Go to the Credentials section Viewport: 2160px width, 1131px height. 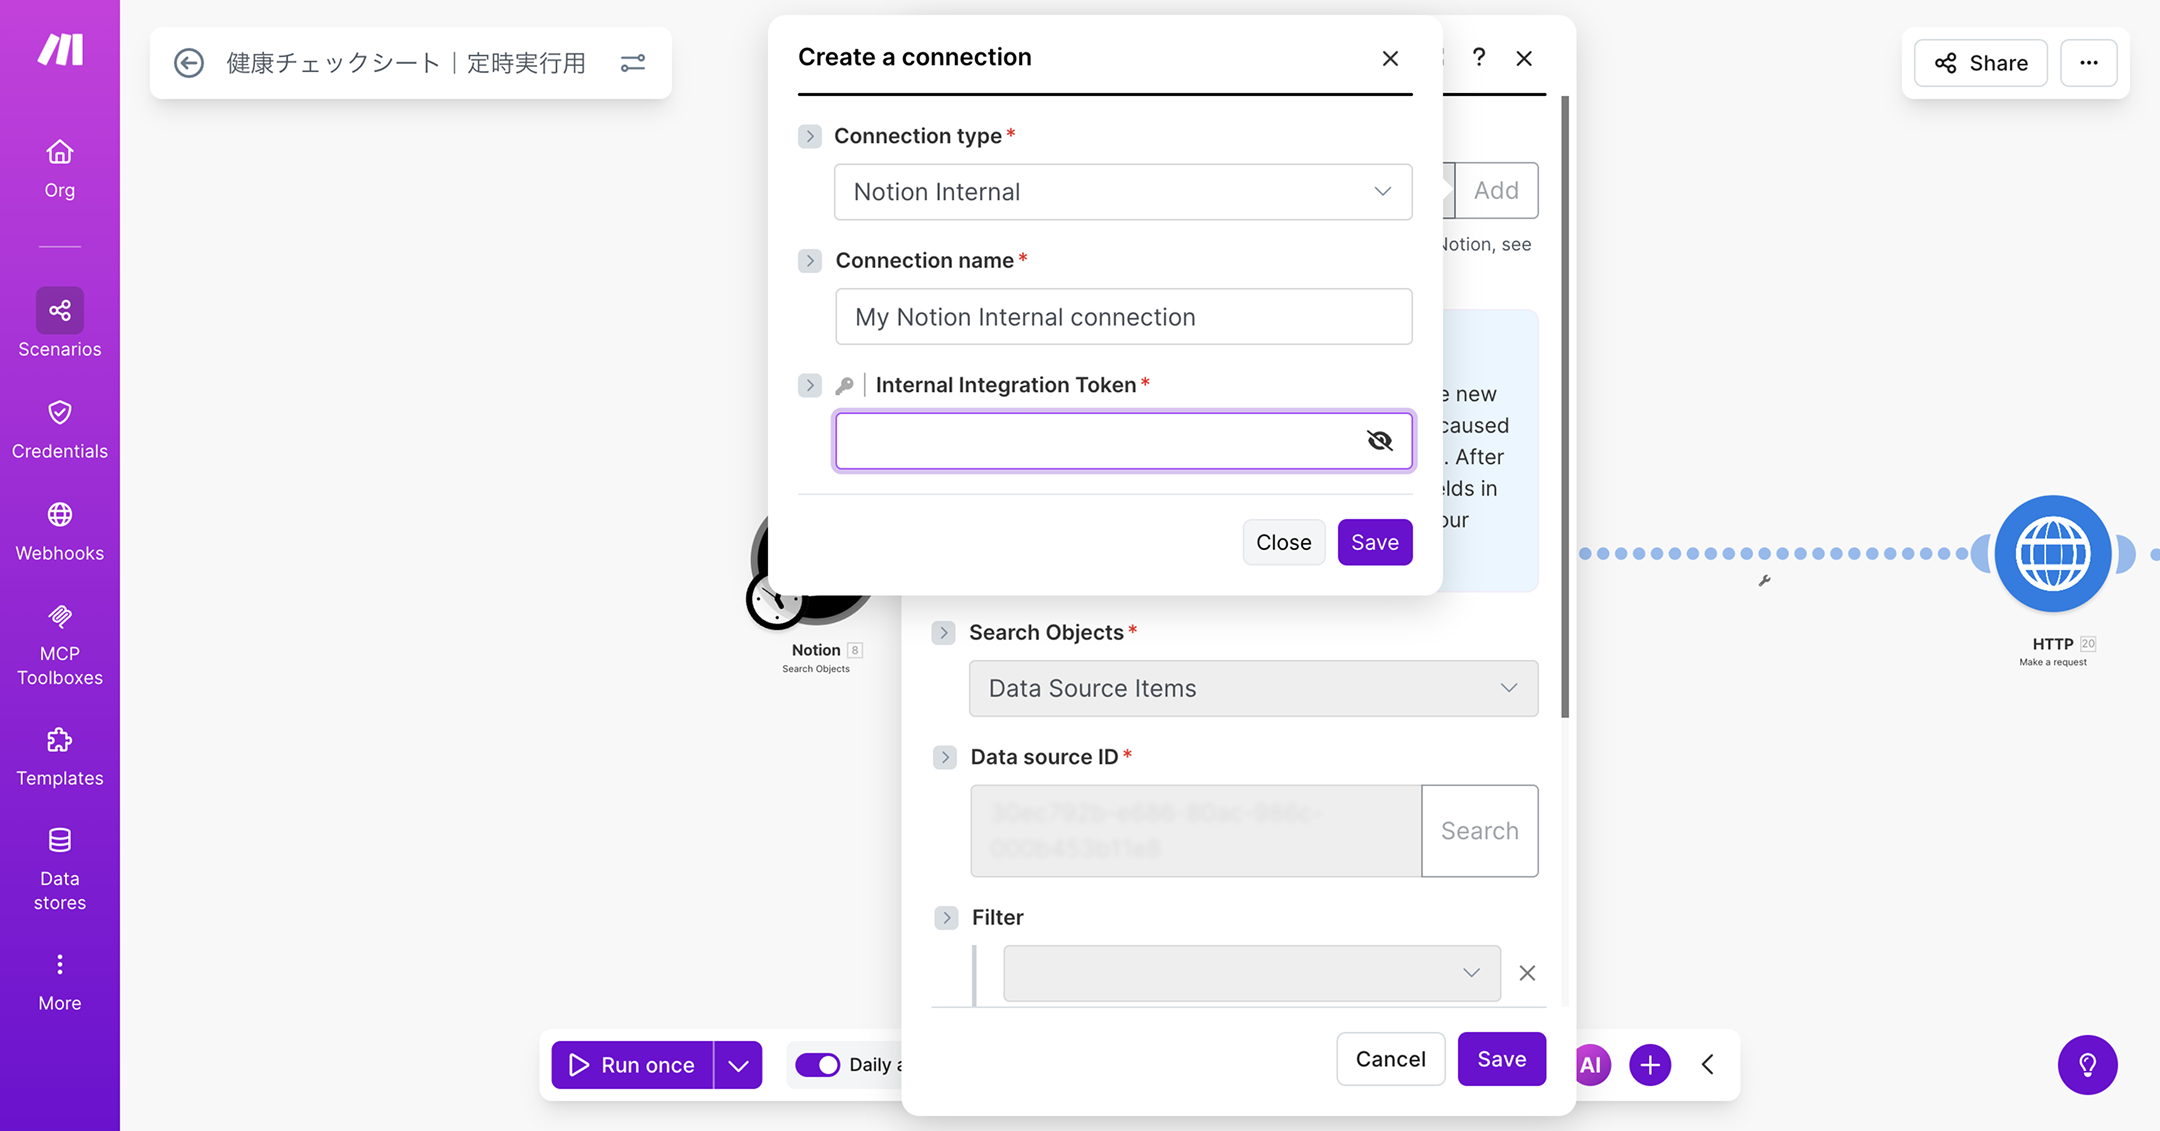tap(59, 429)
